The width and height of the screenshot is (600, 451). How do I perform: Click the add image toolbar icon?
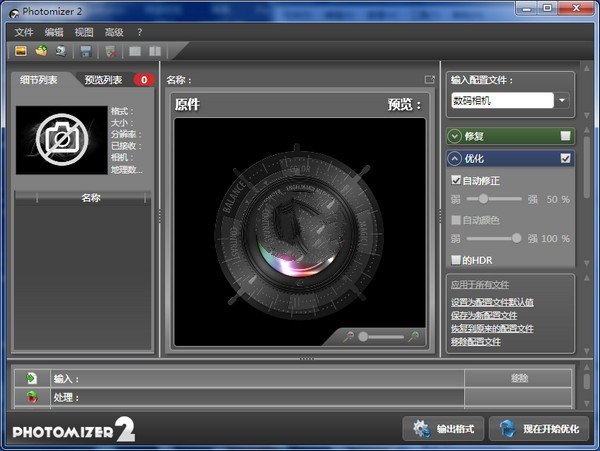tap(21, 51)
